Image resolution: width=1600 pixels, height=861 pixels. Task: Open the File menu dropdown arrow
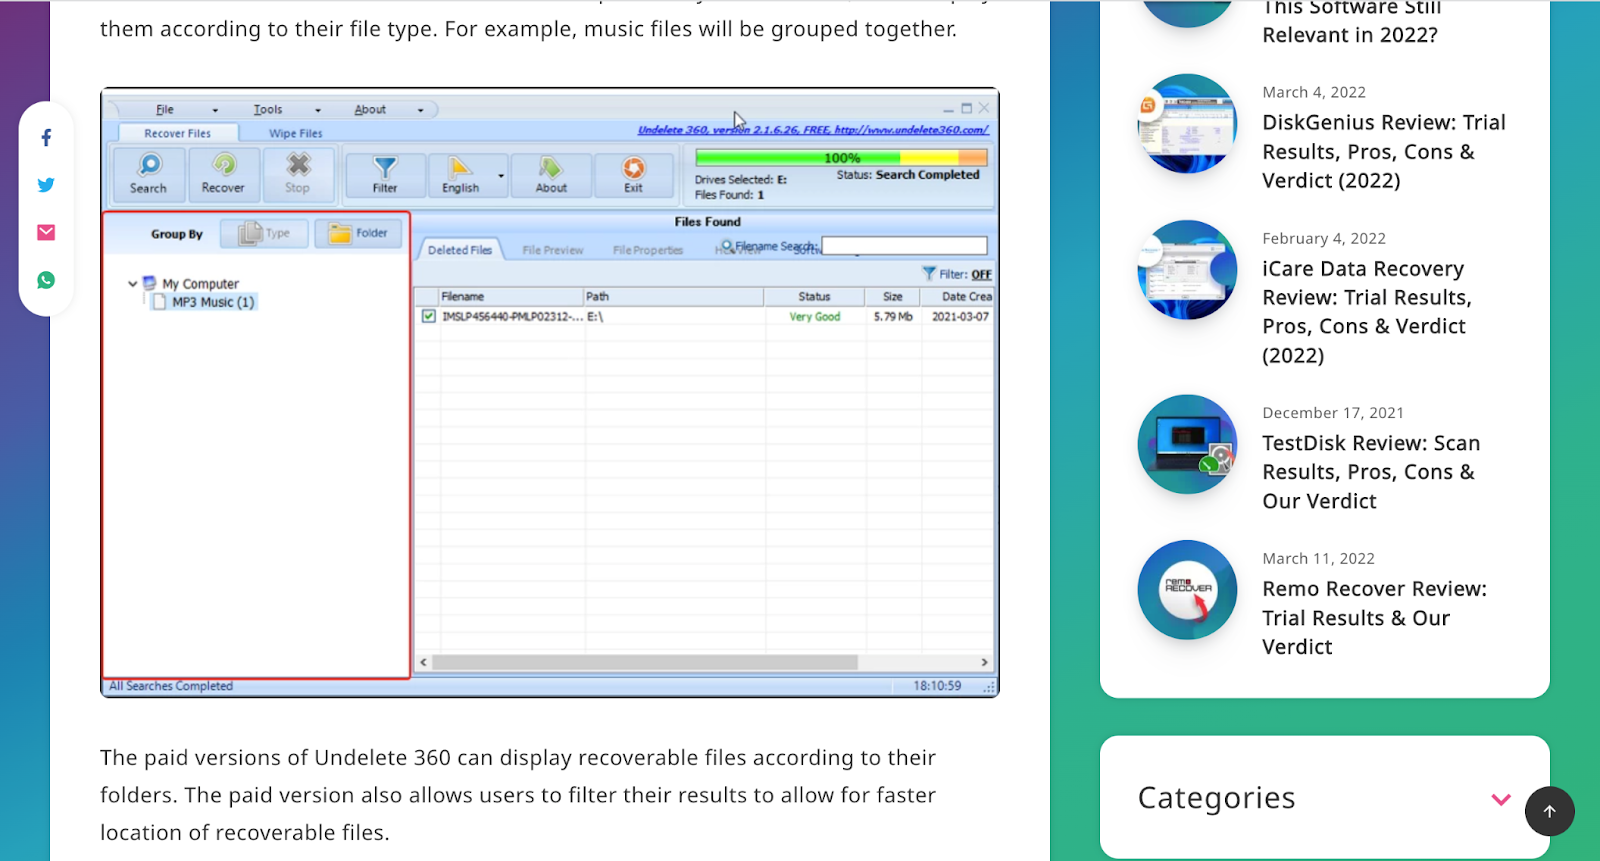pyautogui.click(x=215, y=110)
